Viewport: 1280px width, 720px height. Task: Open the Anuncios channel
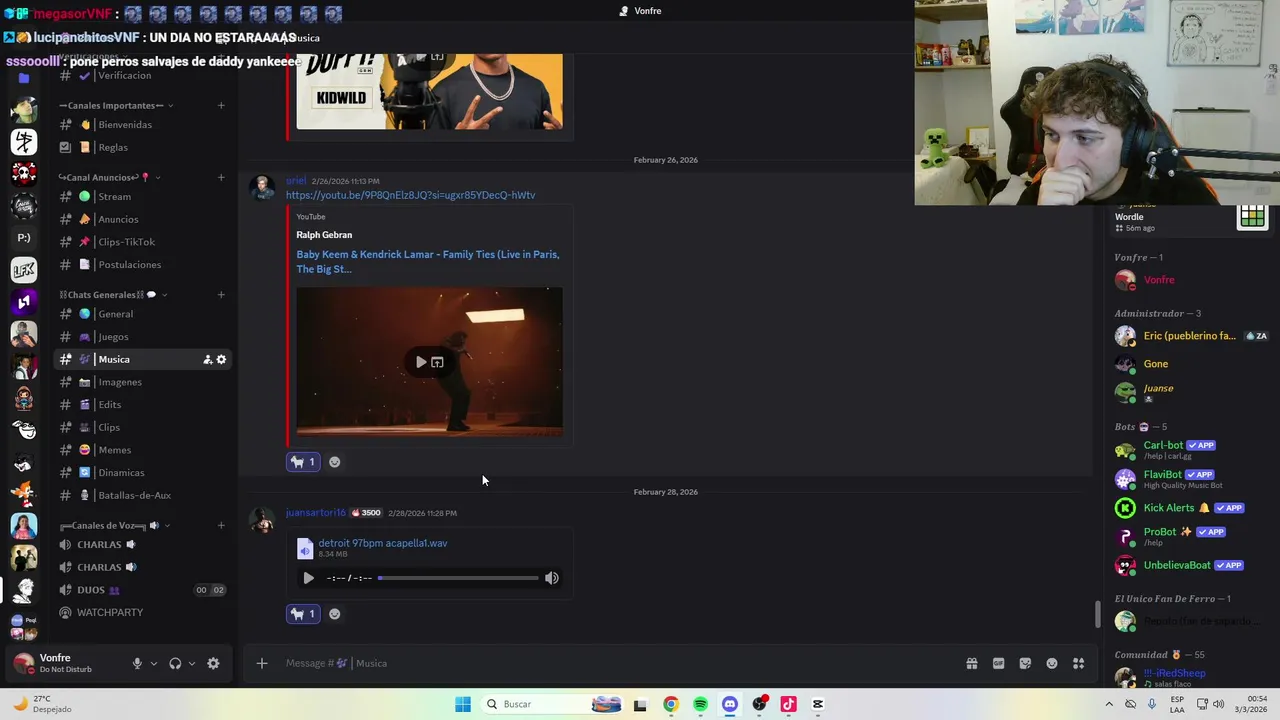point(142,219)
